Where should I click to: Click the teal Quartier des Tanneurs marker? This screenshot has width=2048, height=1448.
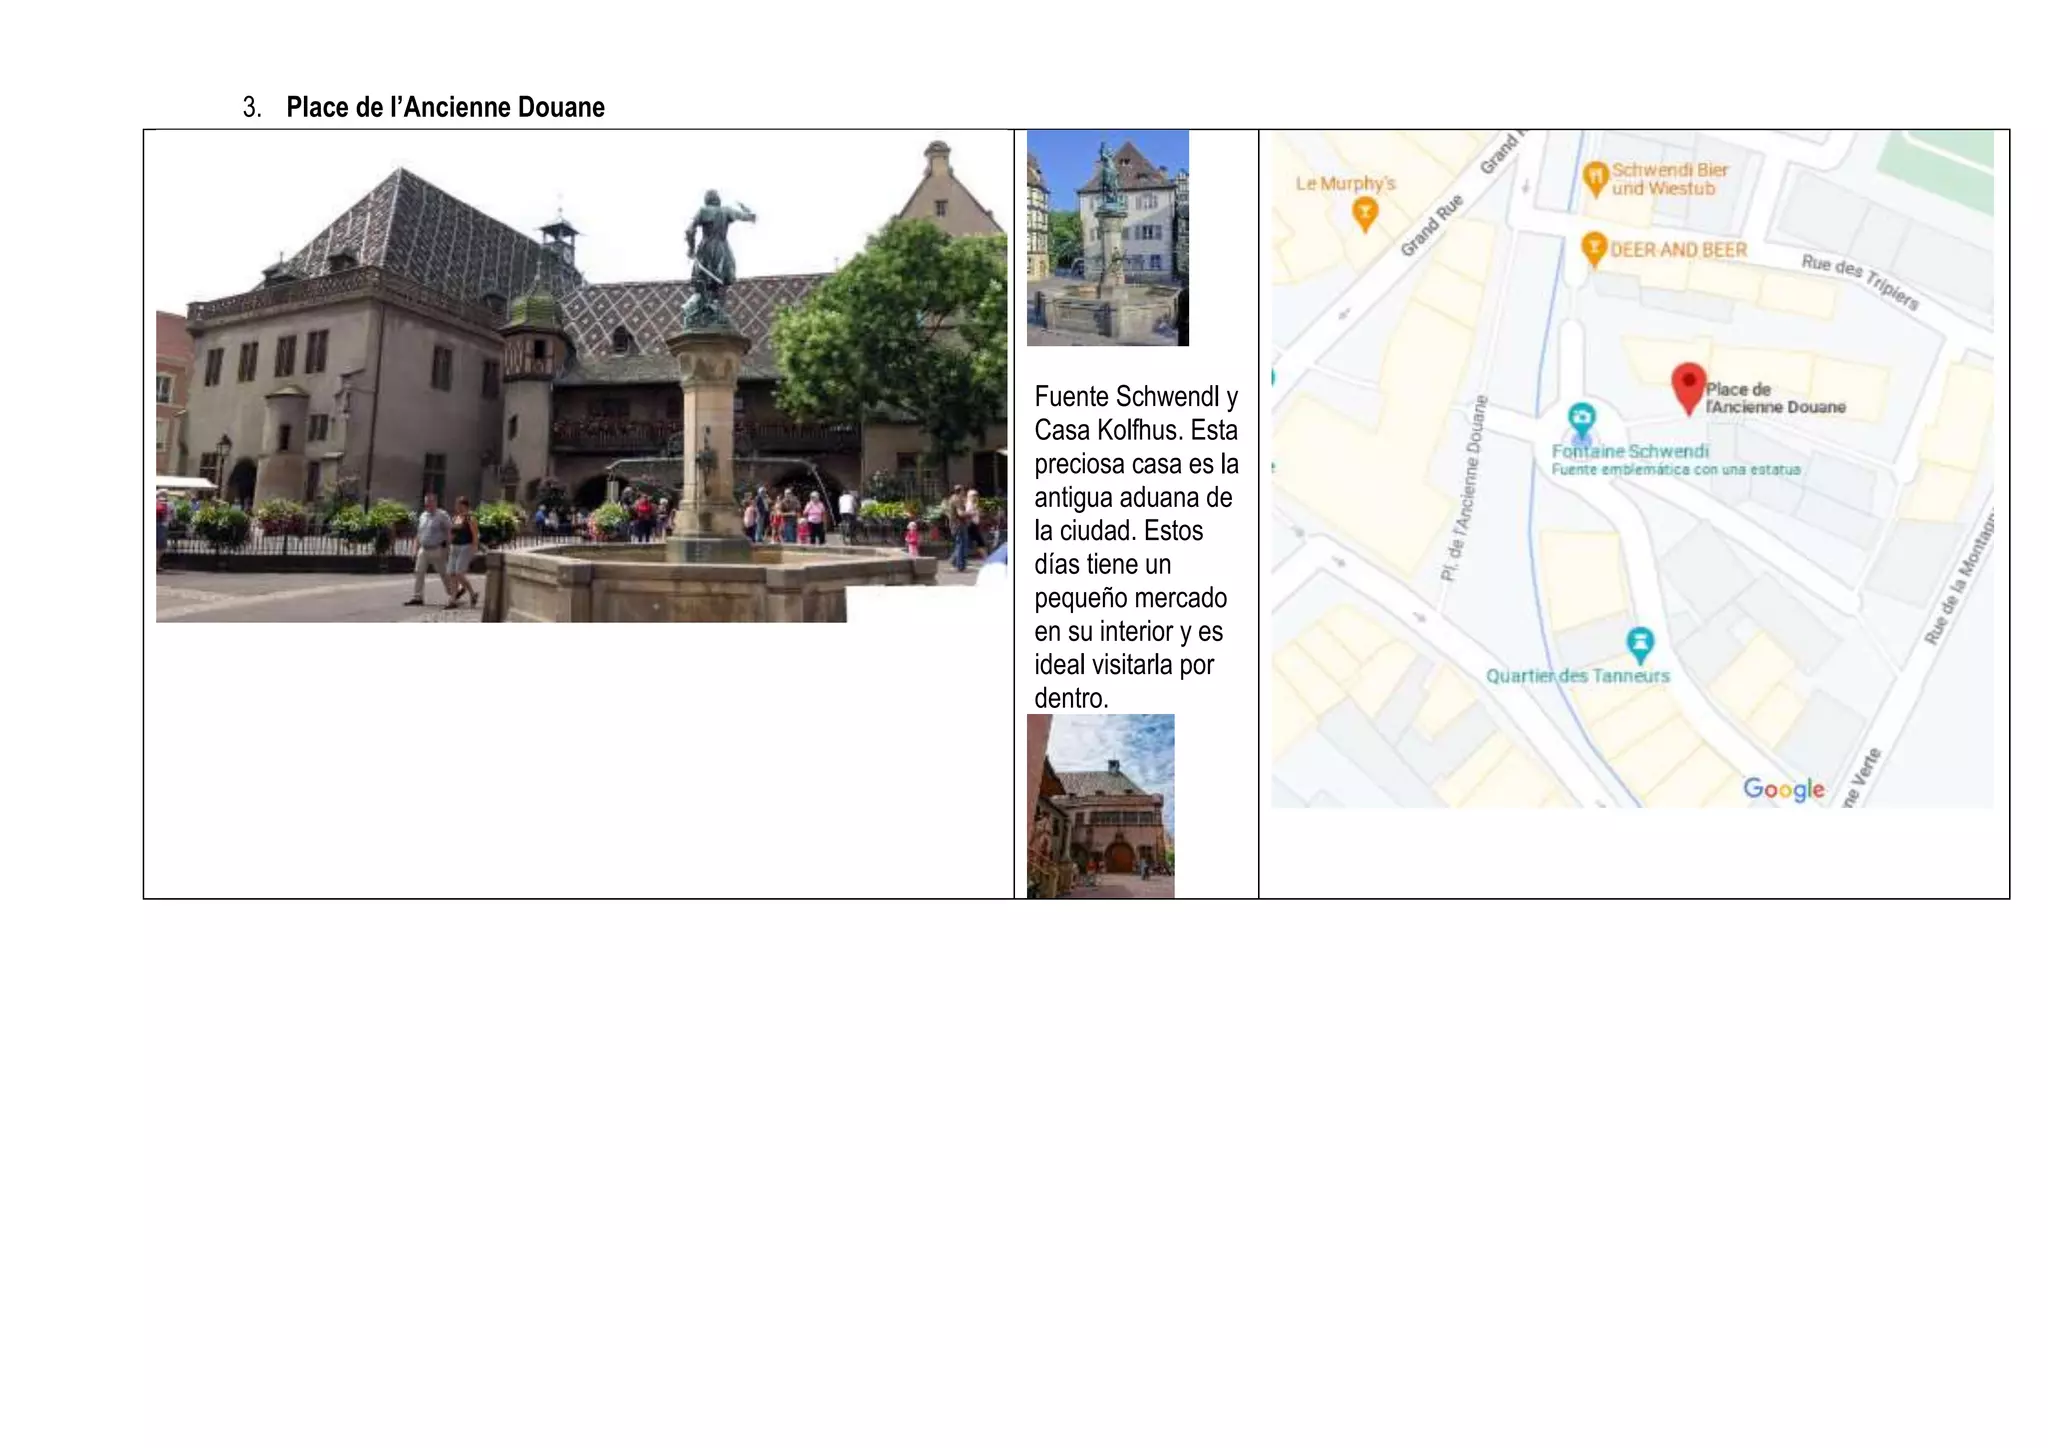[1639, 645]
